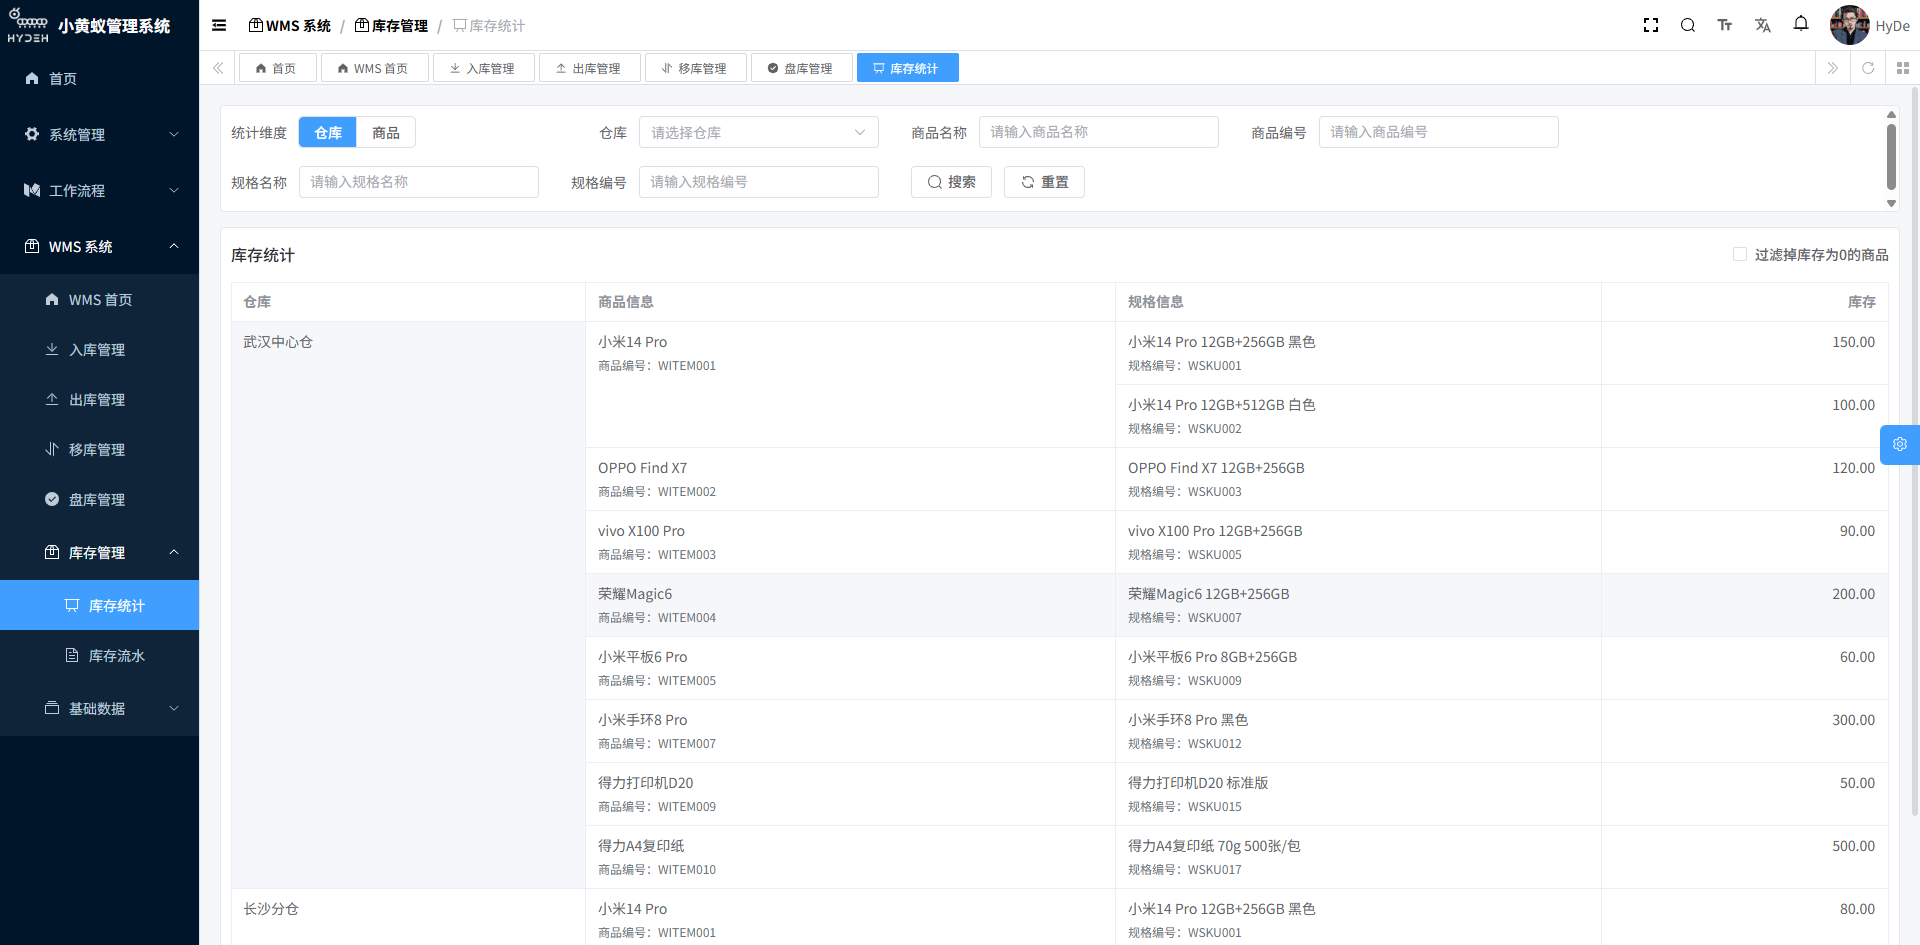This screenshot has width=1920, height=945.
Task: Refresh current tab page icon
Action: (x=1868, y=68)
